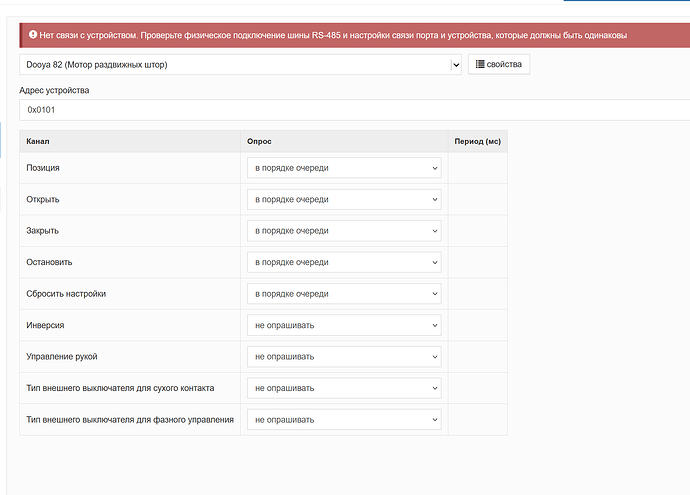The height and width of the screenshot is (495, 690).
Task: Expand the polling dropdown for Позиция
Action: click(x=344, y=168)
